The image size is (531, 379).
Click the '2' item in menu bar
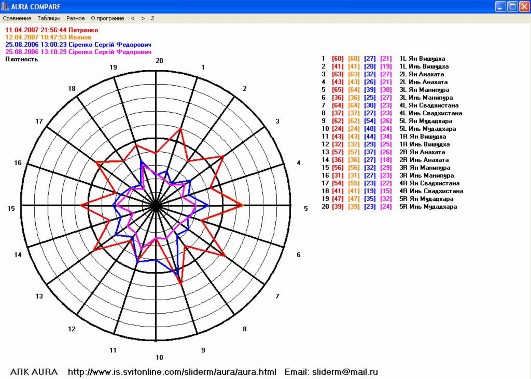coord(152,18)
